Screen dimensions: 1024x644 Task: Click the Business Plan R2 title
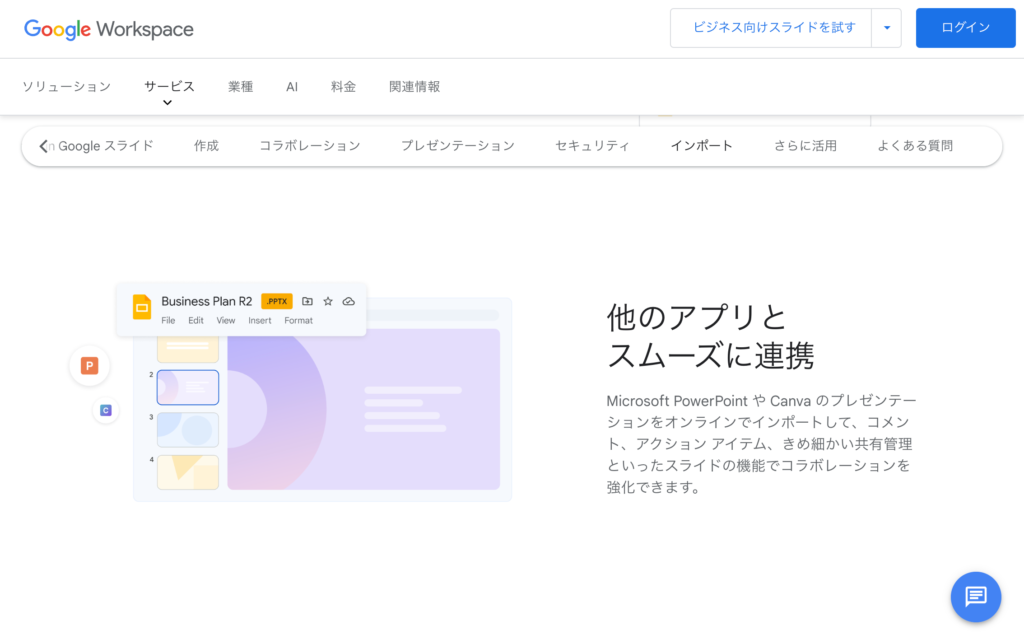(206, 301)
